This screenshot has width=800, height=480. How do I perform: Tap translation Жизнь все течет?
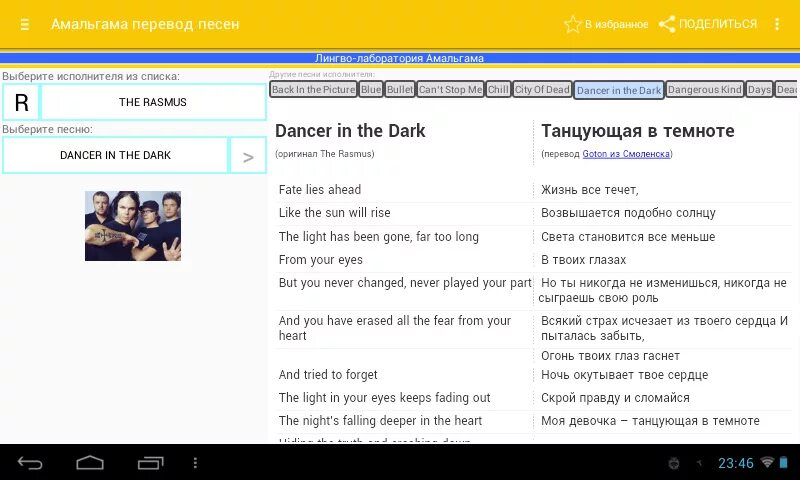[590, 190]
